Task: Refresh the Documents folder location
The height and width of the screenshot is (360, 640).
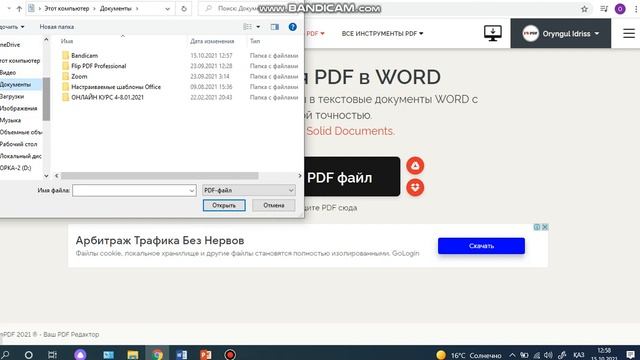Action: tap(184, 9)
